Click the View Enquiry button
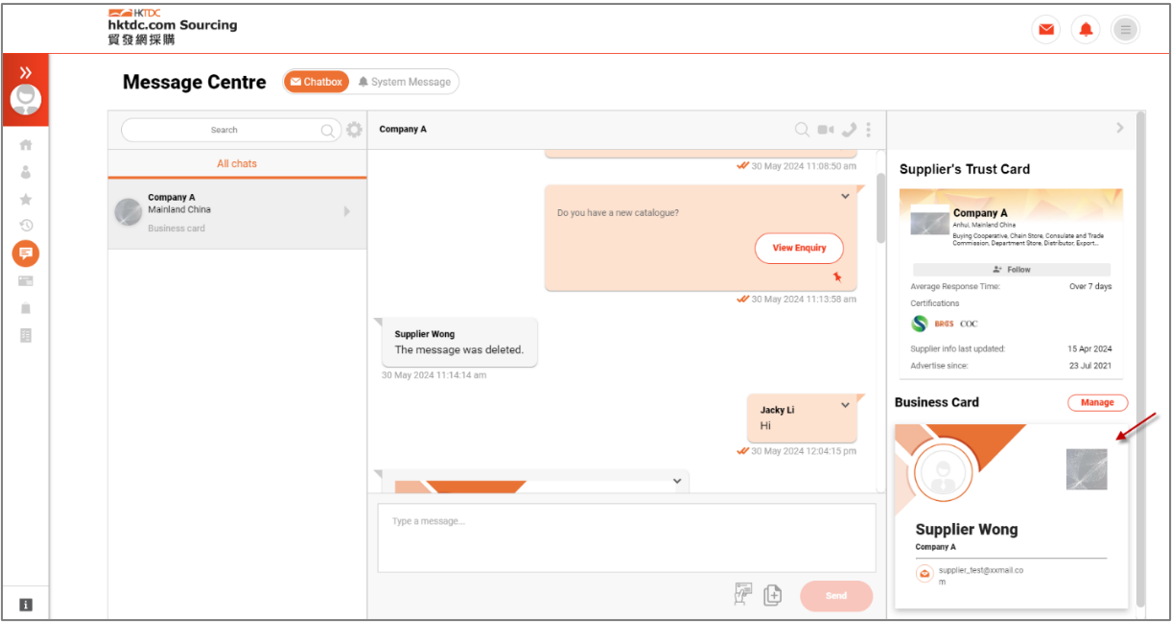Image resolution: width=1174 pixels, height=625 pixels. point(799,249)
